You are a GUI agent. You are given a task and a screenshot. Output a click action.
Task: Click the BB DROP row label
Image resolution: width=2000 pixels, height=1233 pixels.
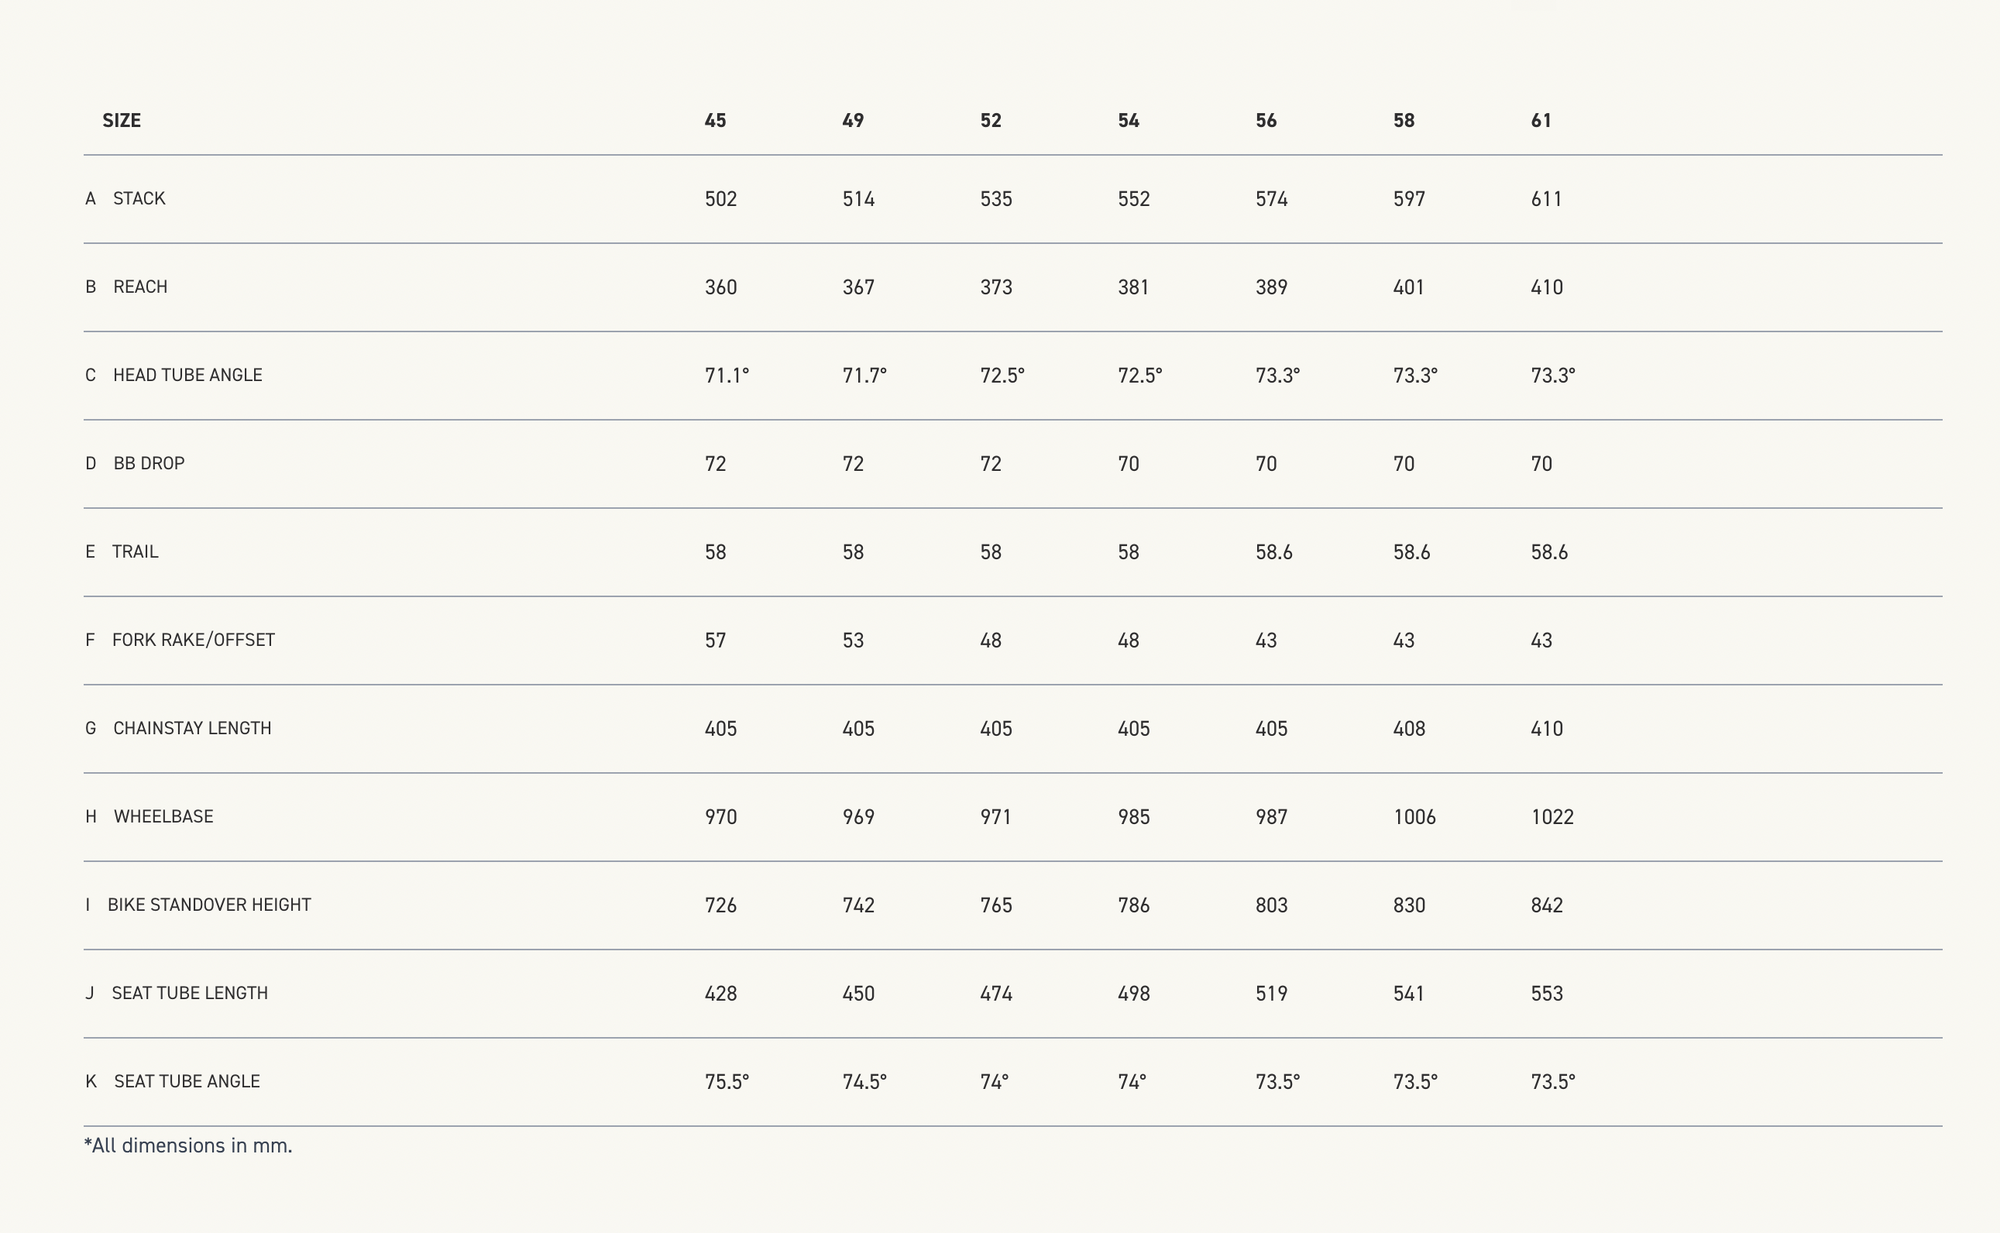click(x=149, y=463)
